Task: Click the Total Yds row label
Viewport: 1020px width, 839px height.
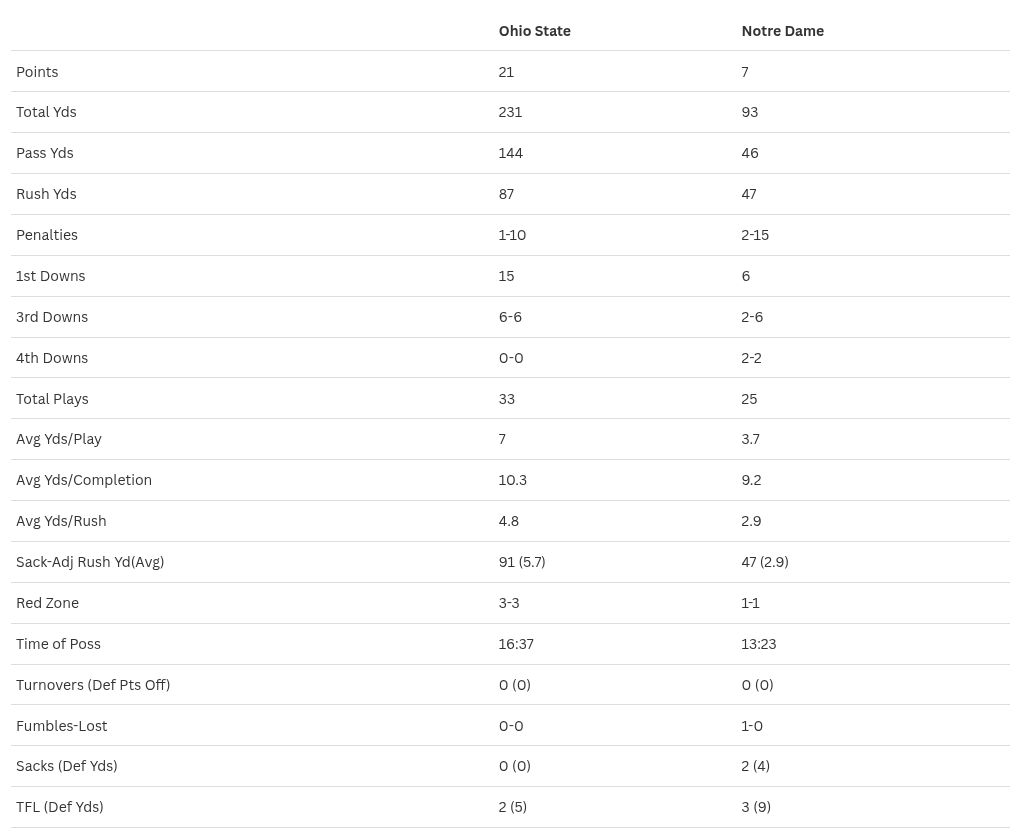Action: coord(46,112)
